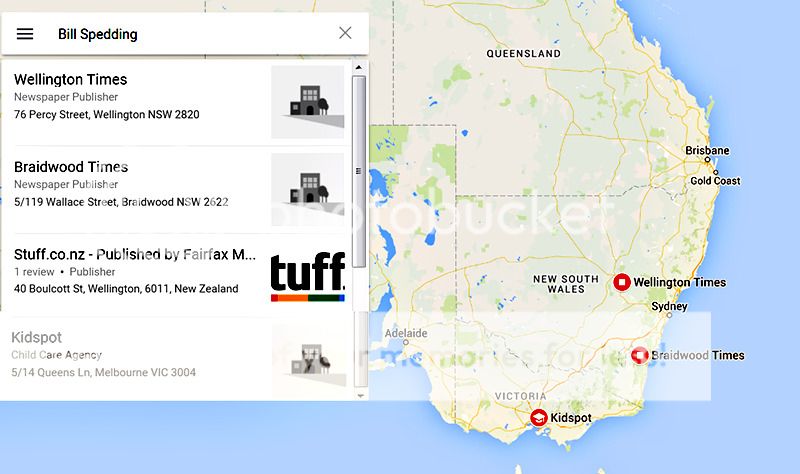Click the Sydney label on the map
Screen dimensions: 800x474
coord(669,307)
